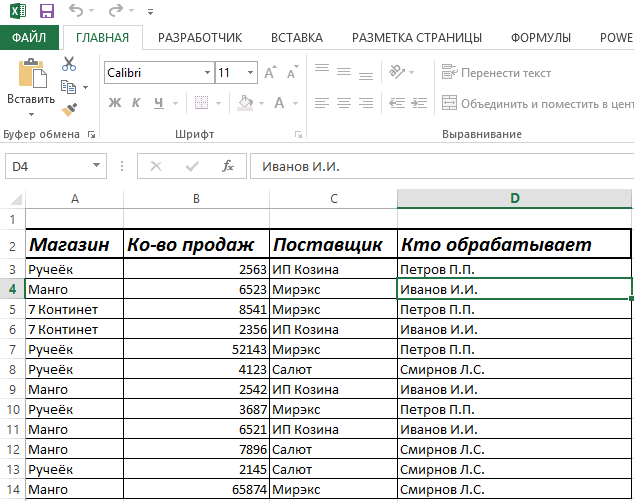The width and height of the screenshot is (634, 501).
Task: Align text to the middle vertically
Action: click(x=344, y=72)
